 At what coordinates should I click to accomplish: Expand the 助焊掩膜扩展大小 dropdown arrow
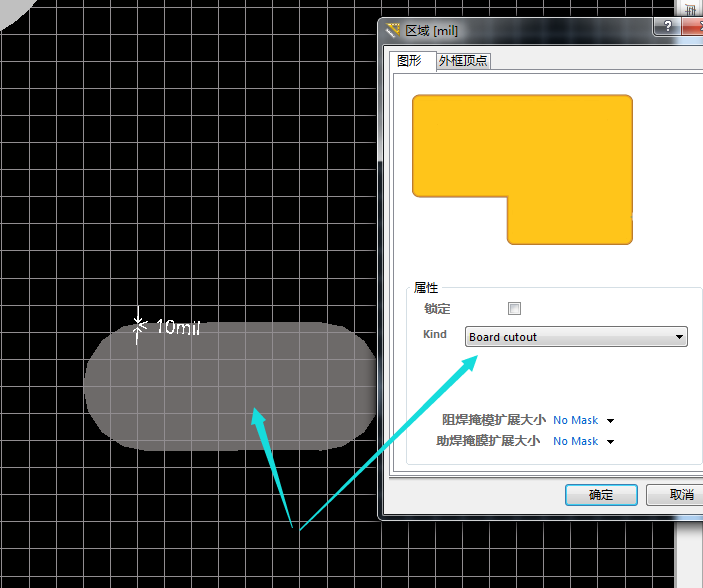click(x=610, y=441)
